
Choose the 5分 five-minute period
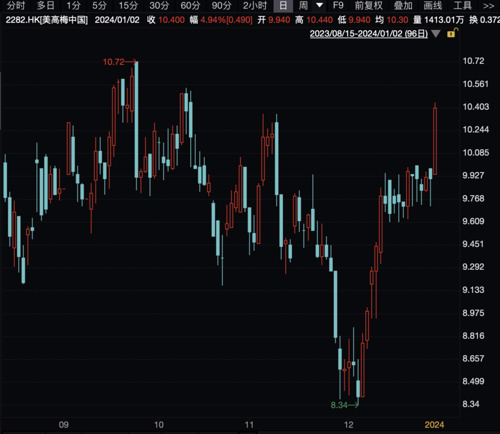99,6
